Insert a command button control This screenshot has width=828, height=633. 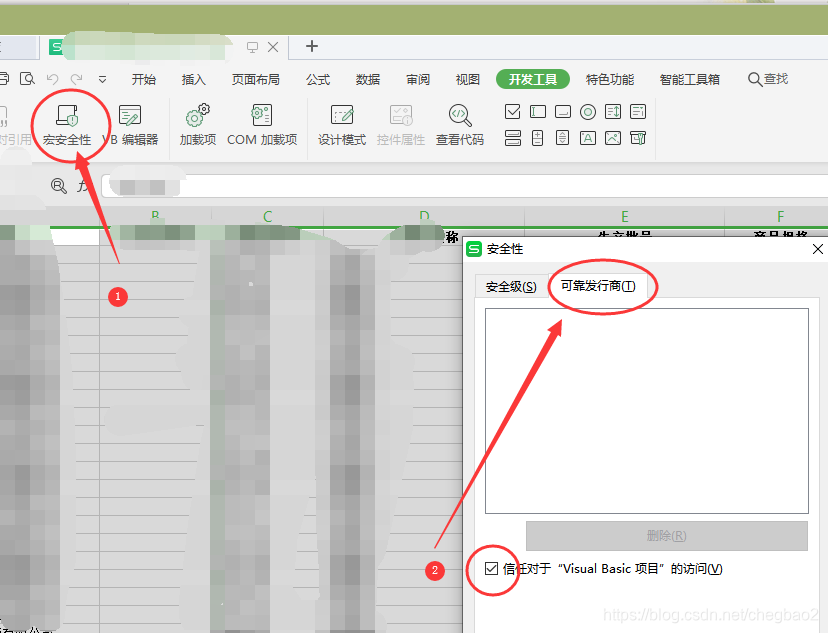click(x=563, y=112)
